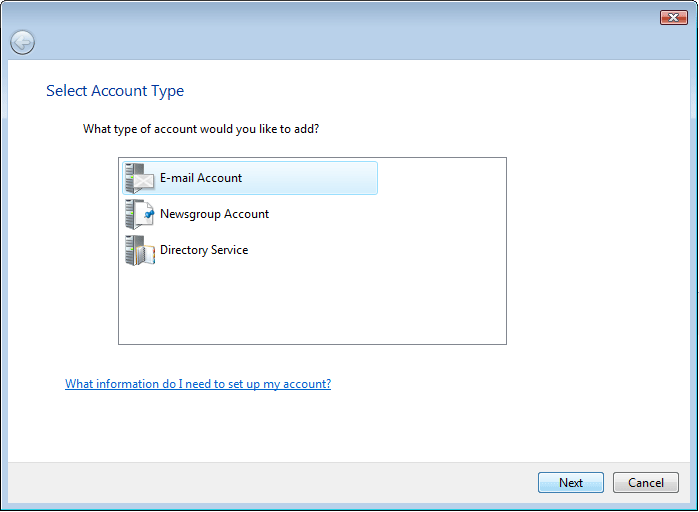Select the "E-mail Account" label

coord(201,178)
